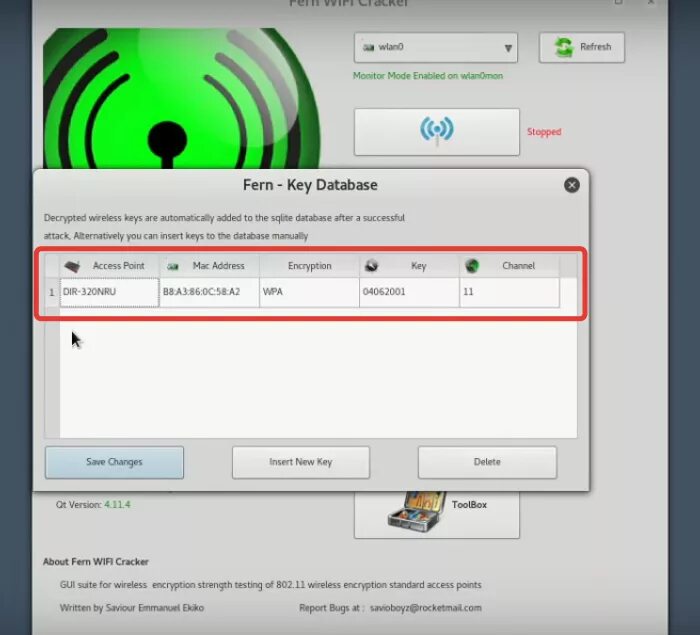
Task: Close the Fern Key Database dialog
Action: (571, 185)
